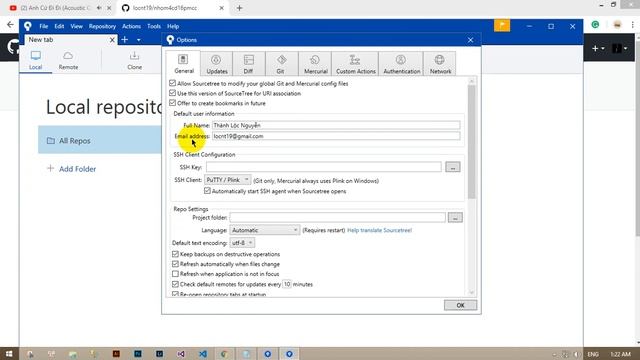
Task: Toggle Use this version for URI association
Action: pyautogui.click(x=173, y=93)
